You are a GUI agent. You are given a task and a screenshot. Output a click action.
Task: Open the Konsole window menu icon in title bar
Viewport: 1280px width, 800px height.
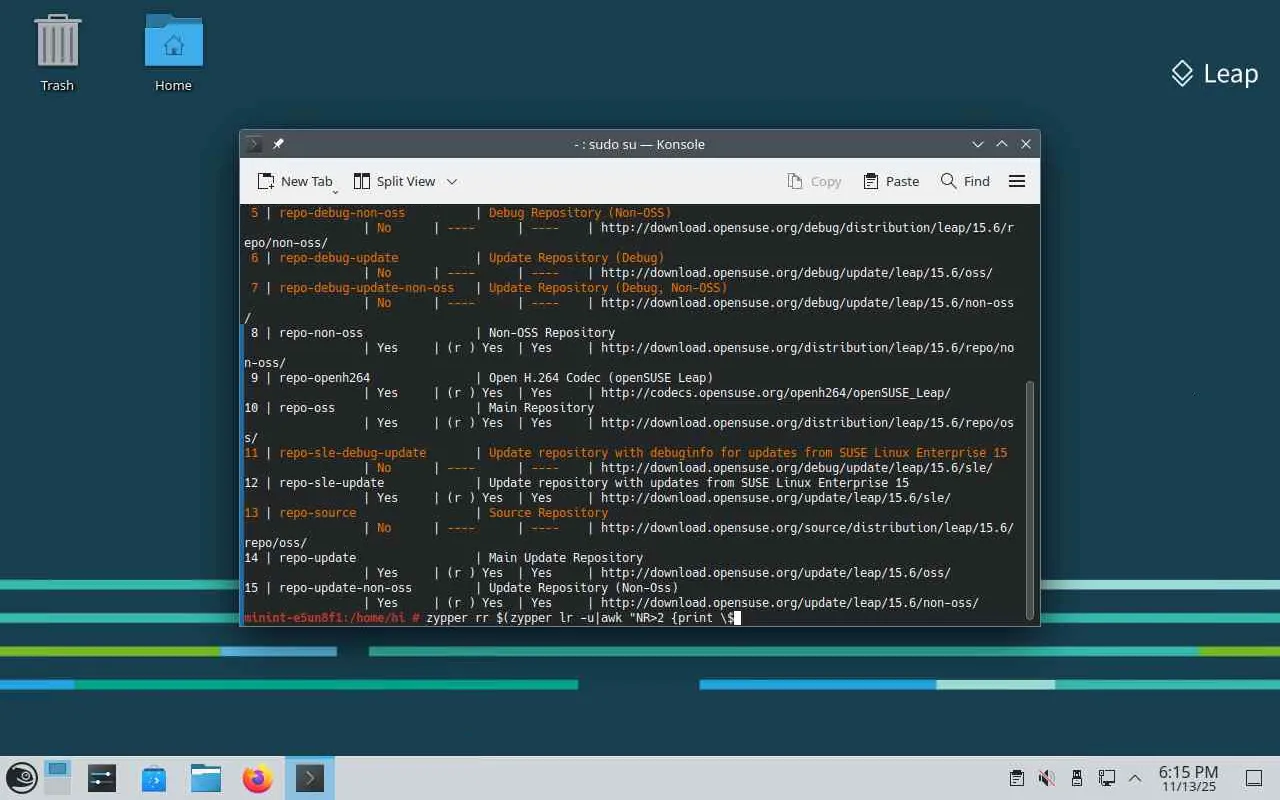coord(255,144)
